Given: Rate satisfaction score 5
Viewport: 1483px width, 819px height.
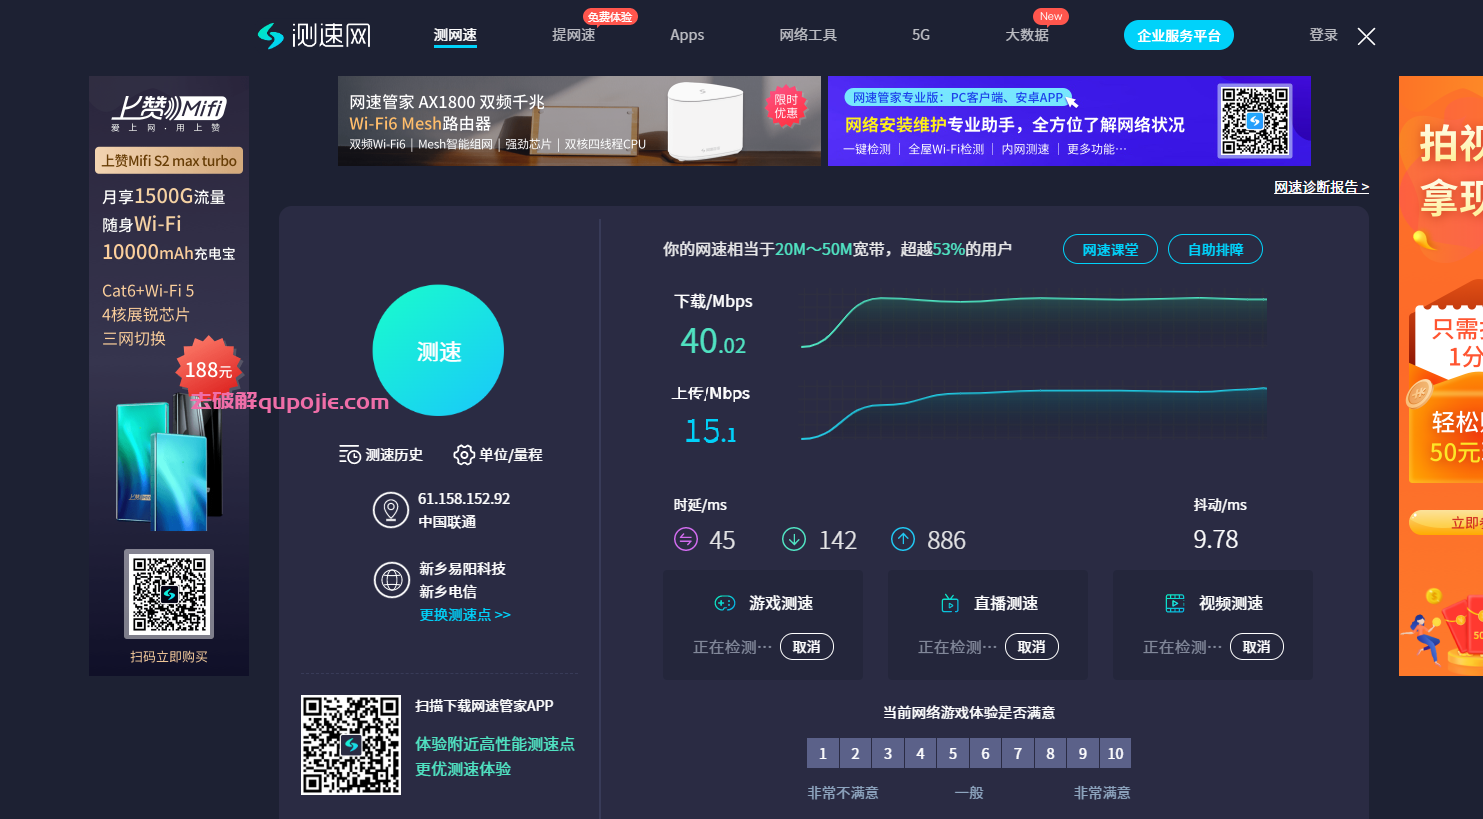Looking at the screenshot, I should click(x=952, y=753).
